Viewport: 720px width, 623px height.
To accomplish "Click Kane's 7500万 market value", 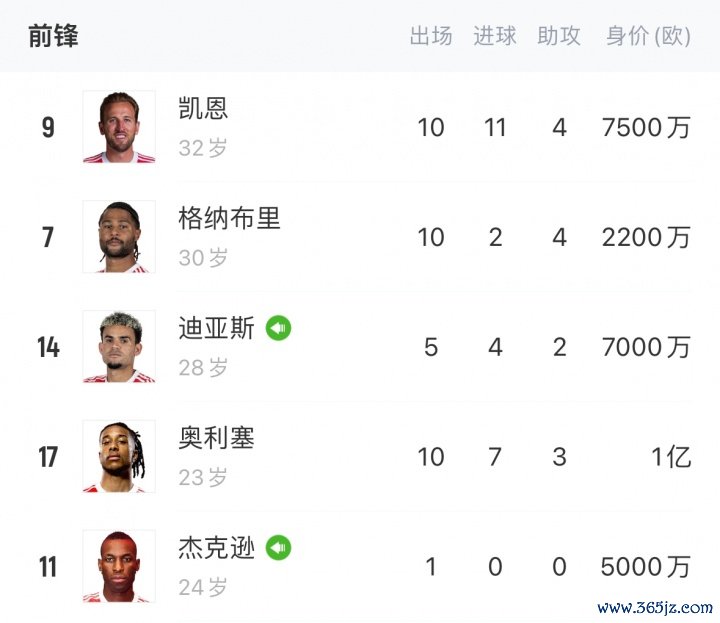I will [x=646, y=127].
